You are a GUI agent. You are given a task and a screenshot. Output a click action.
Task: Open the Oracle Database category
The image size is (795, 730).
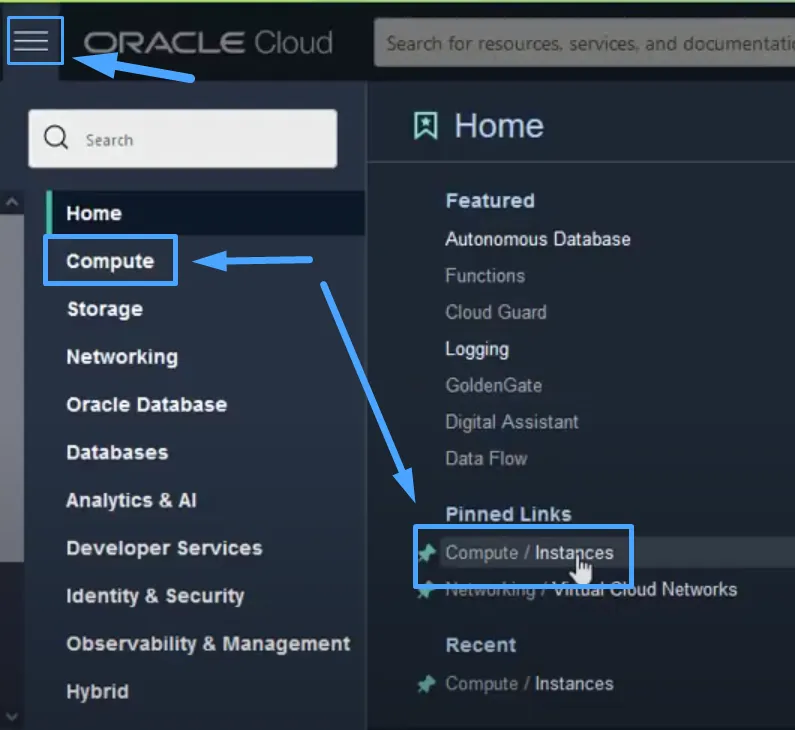[146, 405]
